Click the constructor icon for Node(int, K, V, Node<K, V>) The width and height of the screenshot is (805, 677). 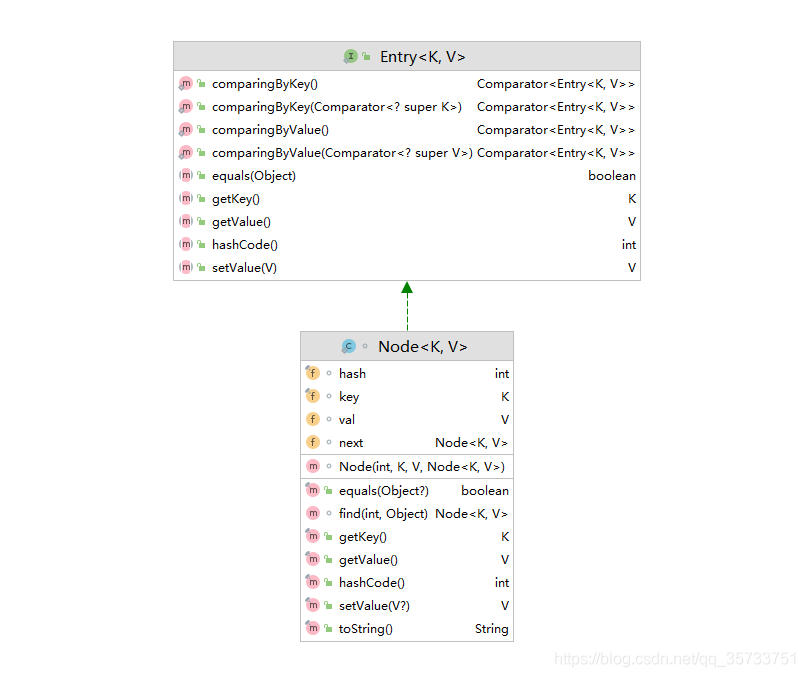click(x=313, y=466)
